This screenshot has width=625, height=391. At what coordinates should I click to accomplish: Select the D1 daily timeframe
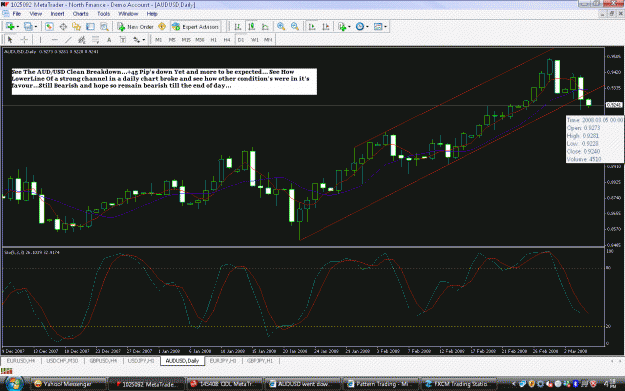tap(241, 40)
